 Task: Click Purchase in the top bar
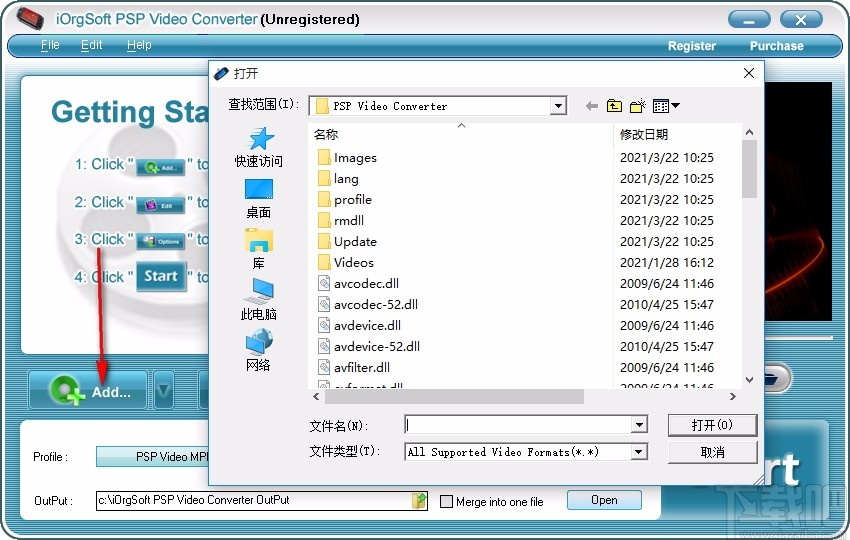[x=776, y=46]
